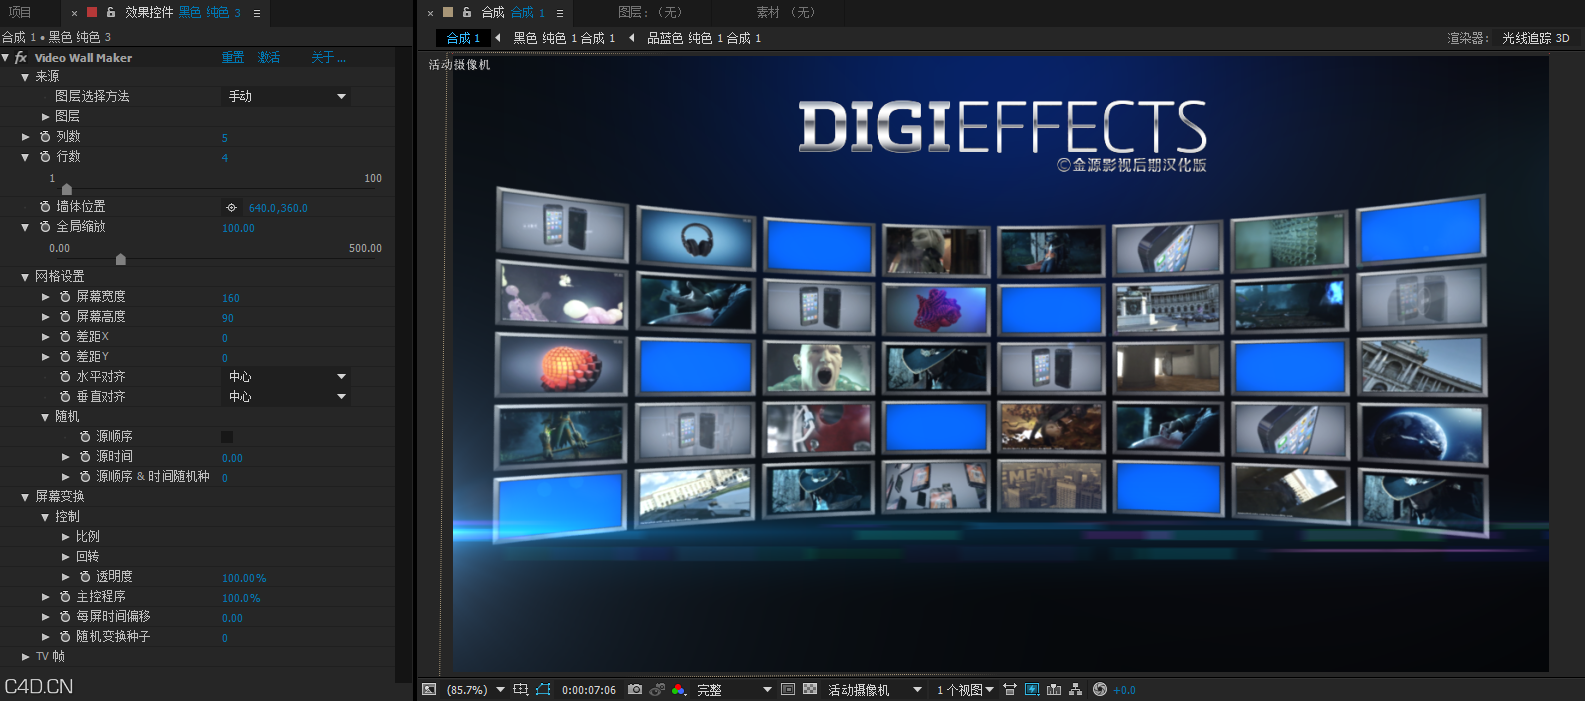Collapse the 屏幕变换 group
The height and width of the screenshot is (701, 1585).
pos(25,497)
